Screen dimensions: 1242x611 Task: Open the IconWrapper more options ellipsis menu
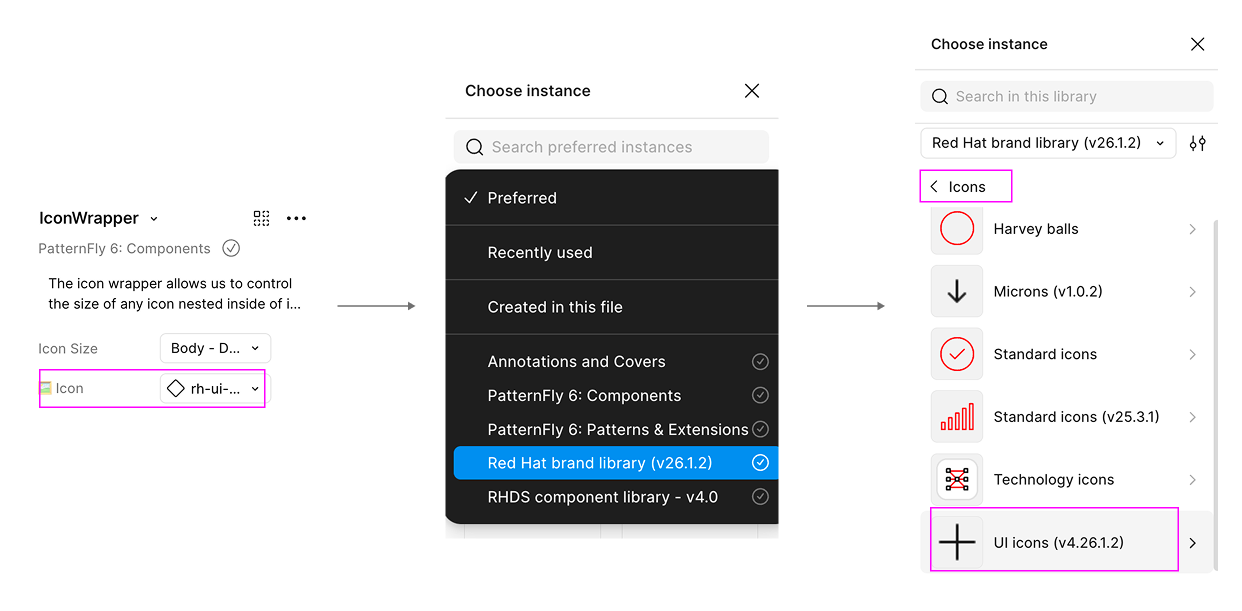[x=296, y=218]
